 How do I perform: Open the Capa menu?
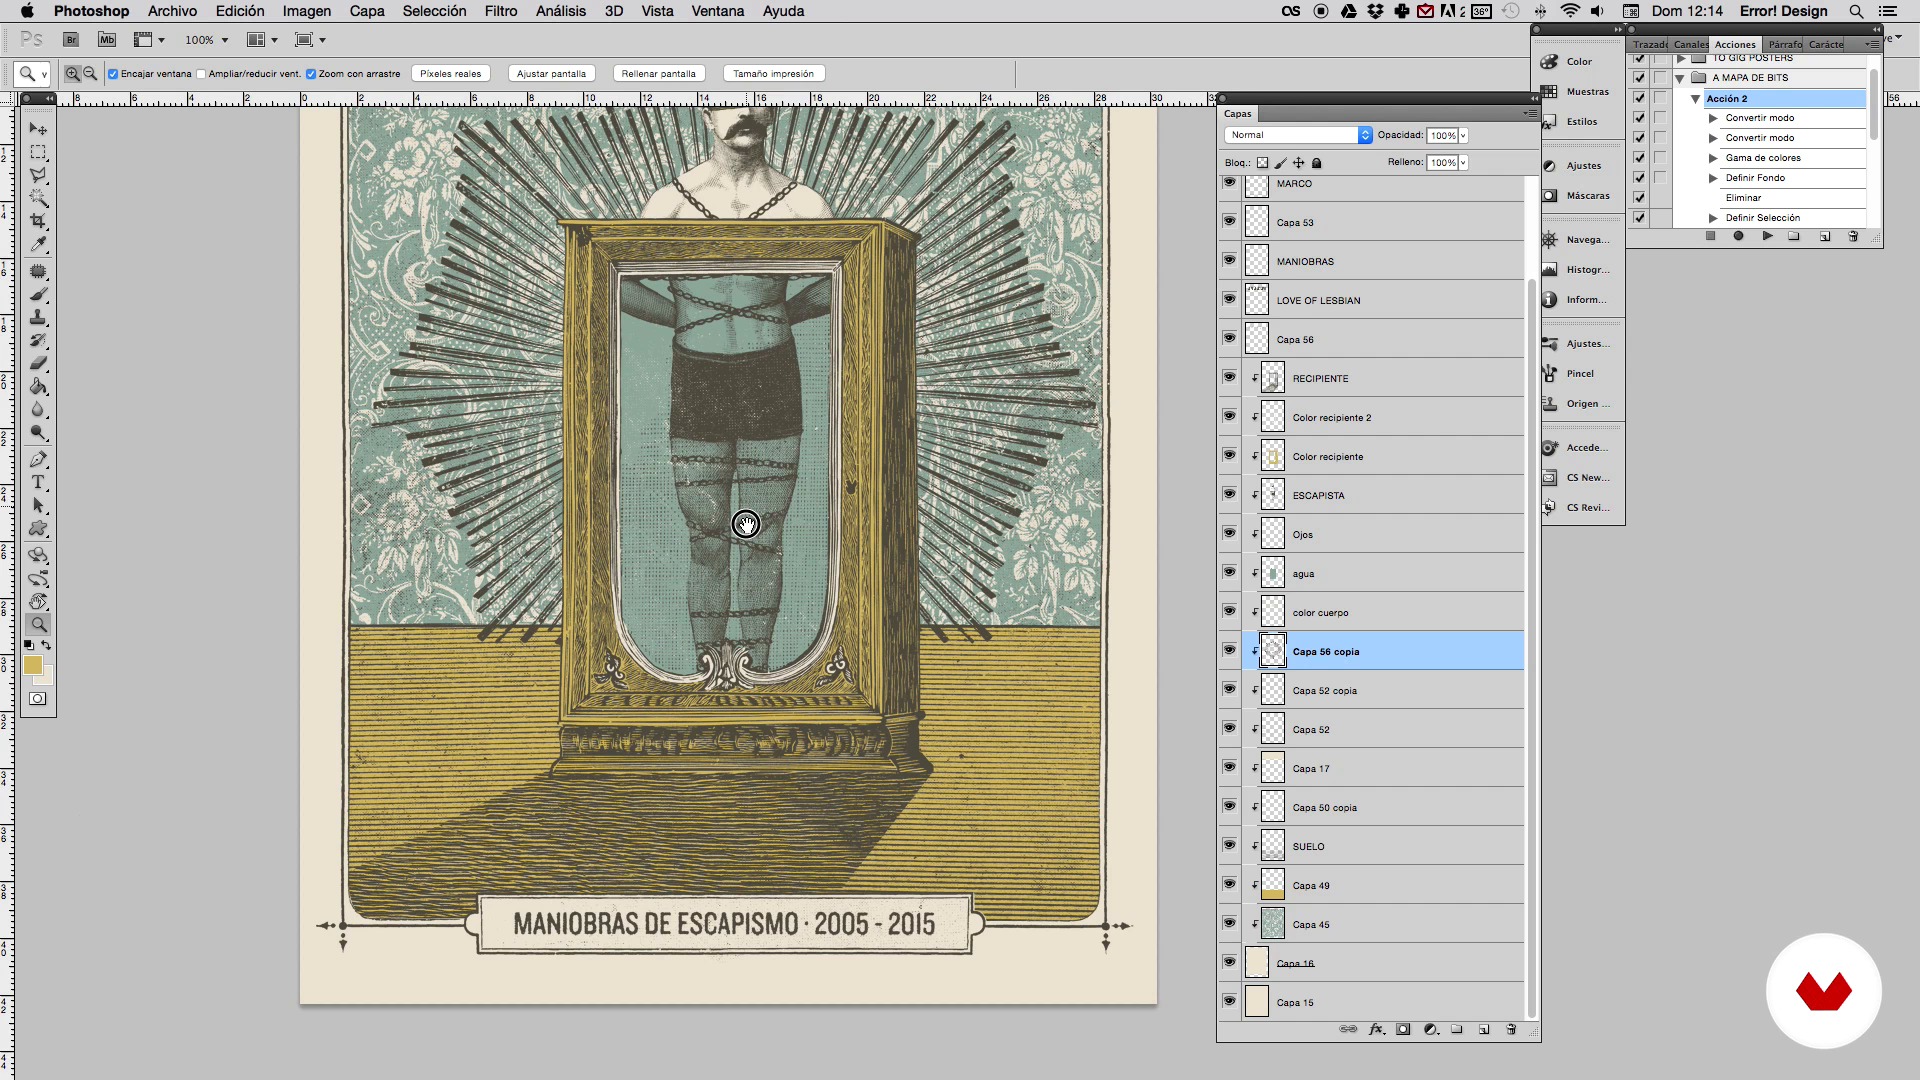[x=367, y=11]
